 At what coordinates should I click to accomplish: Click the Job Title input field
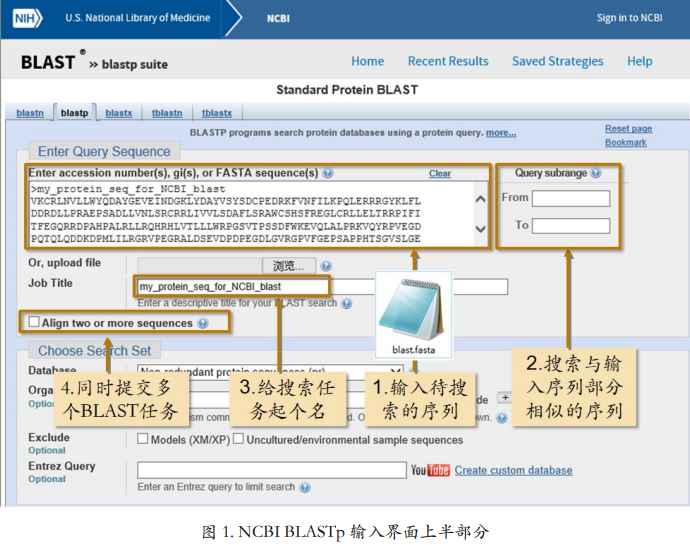click(323, 287)
